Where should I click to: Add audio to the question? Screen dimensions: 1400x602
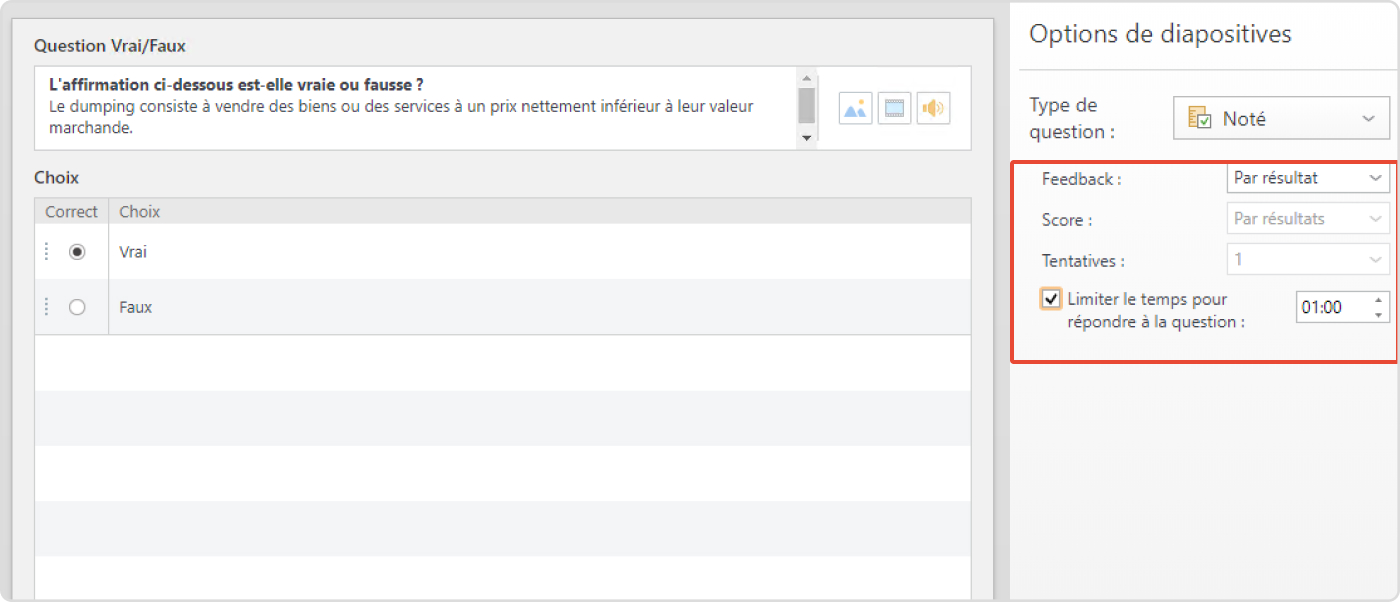tap(933, 108)
